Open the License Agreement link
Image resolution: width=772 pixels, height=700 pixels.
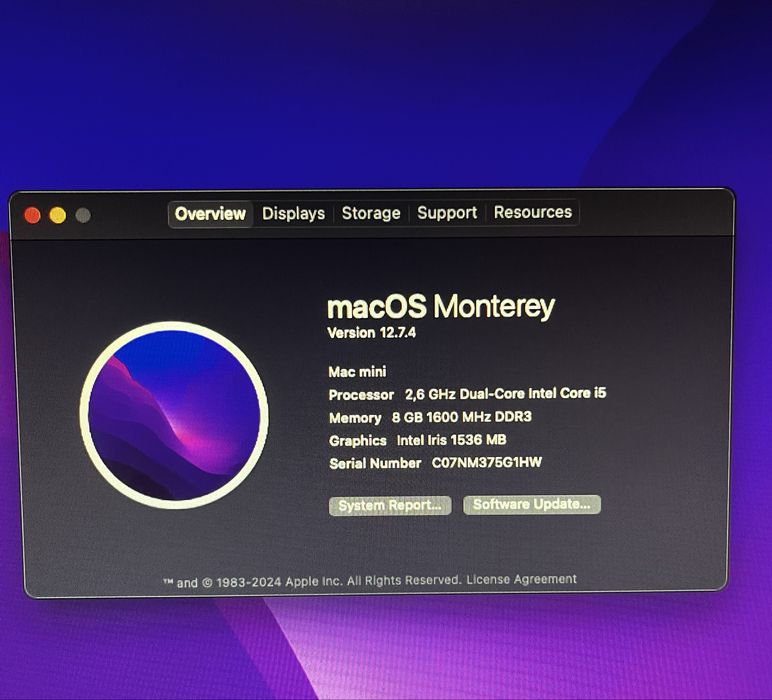[x=521, y=579]
